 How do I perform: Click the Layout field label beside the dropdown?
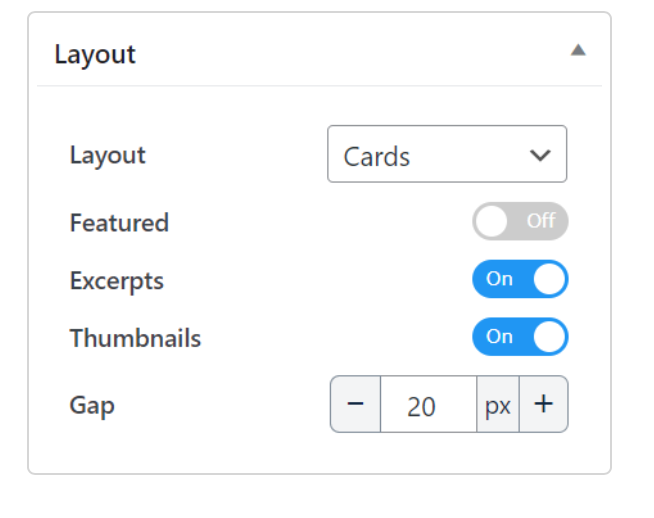click(107, 155)
